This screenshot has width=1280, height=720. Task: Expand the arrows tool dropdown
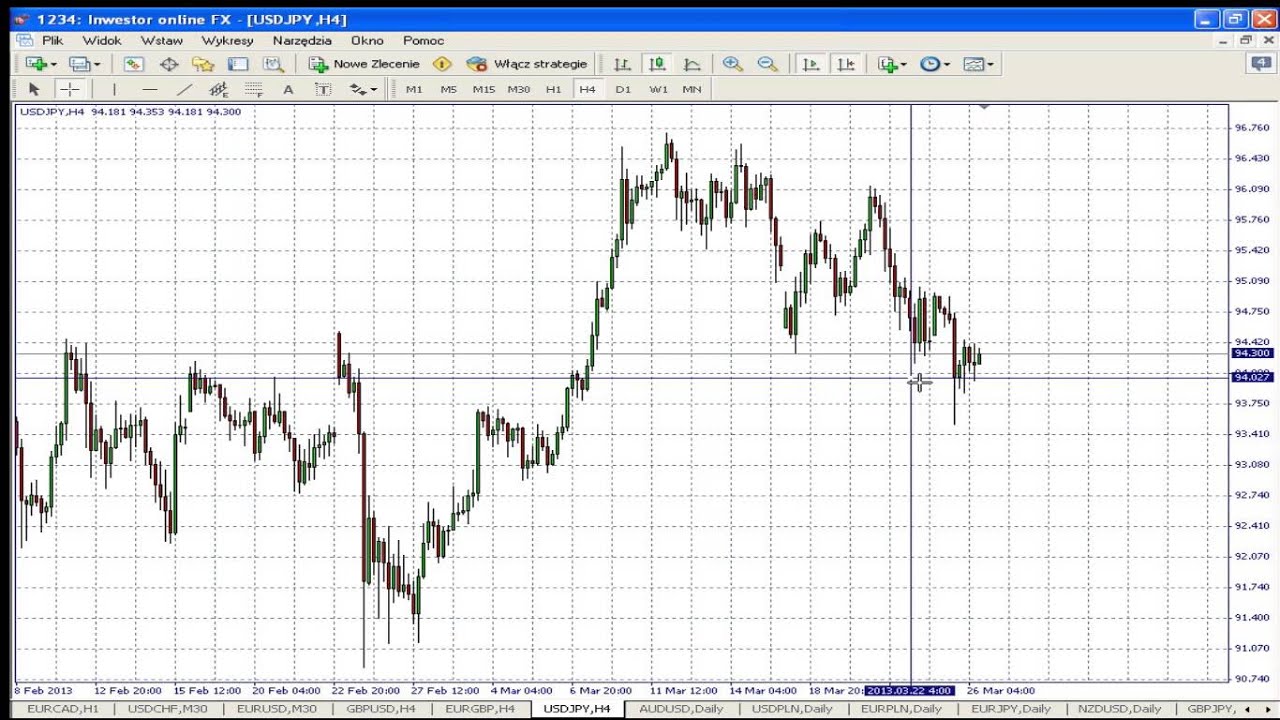click(374, 89)
